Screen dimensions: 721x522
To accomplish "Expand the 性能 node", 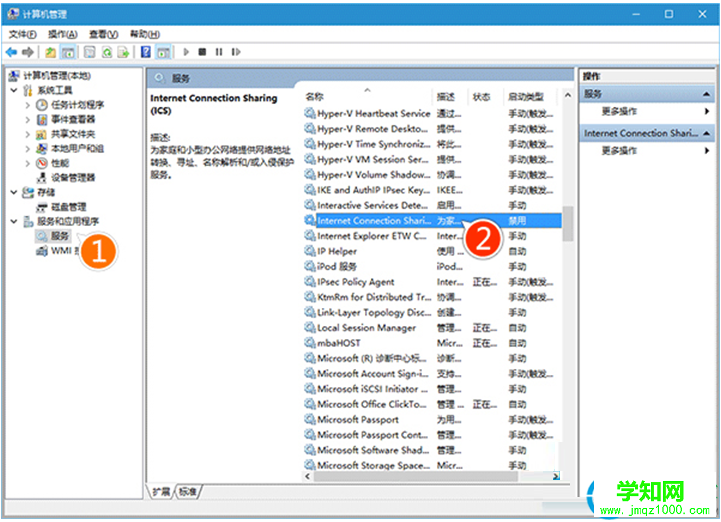I will point(27,163).
